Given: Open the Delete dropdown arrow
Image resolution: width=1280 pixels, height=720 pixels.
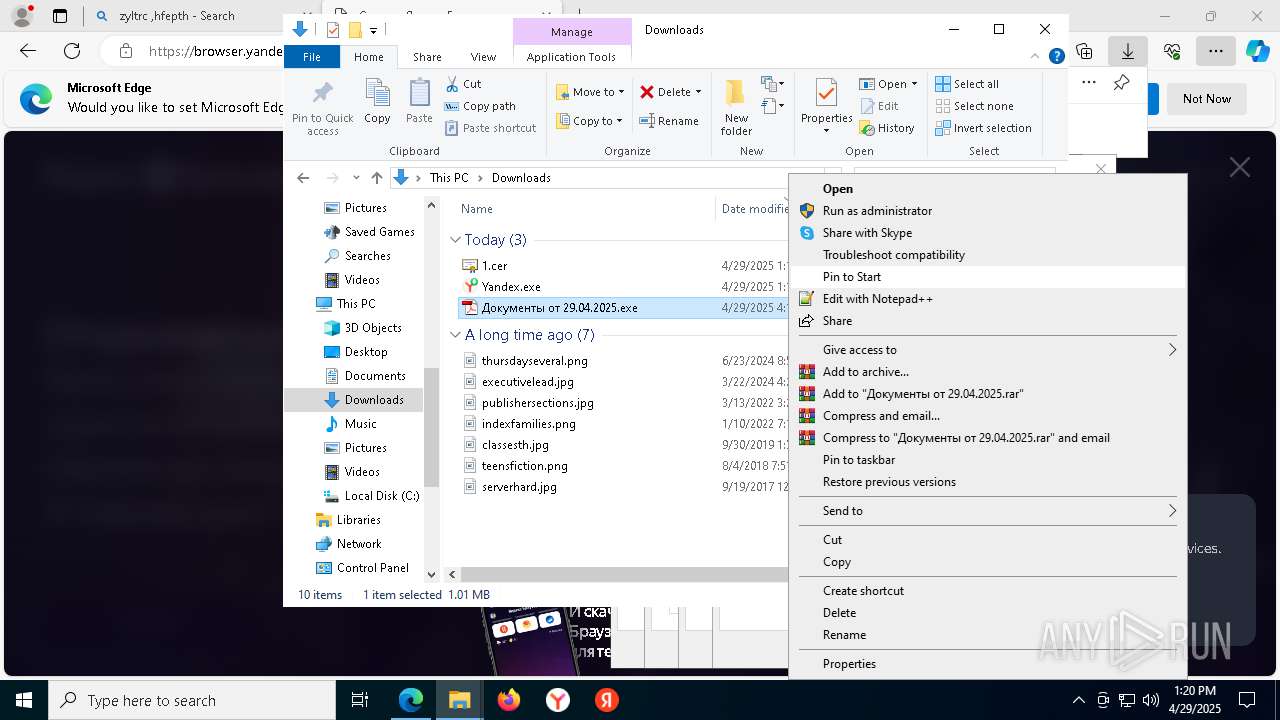Looking at the screenshot, I should point(698,92).
